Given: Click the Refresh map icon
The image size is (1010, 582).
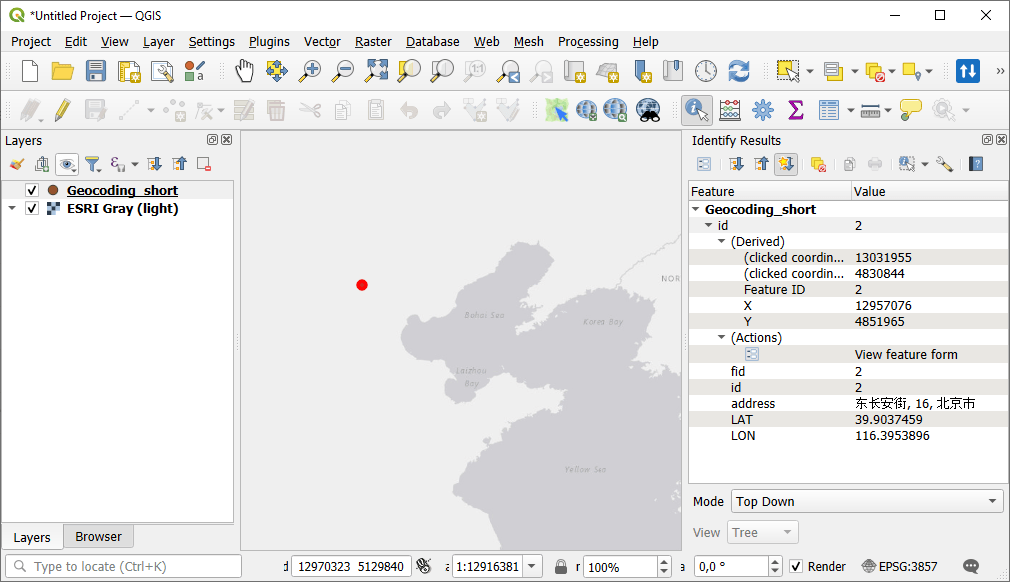Looking at the screenshot, I should click(739, 71).
